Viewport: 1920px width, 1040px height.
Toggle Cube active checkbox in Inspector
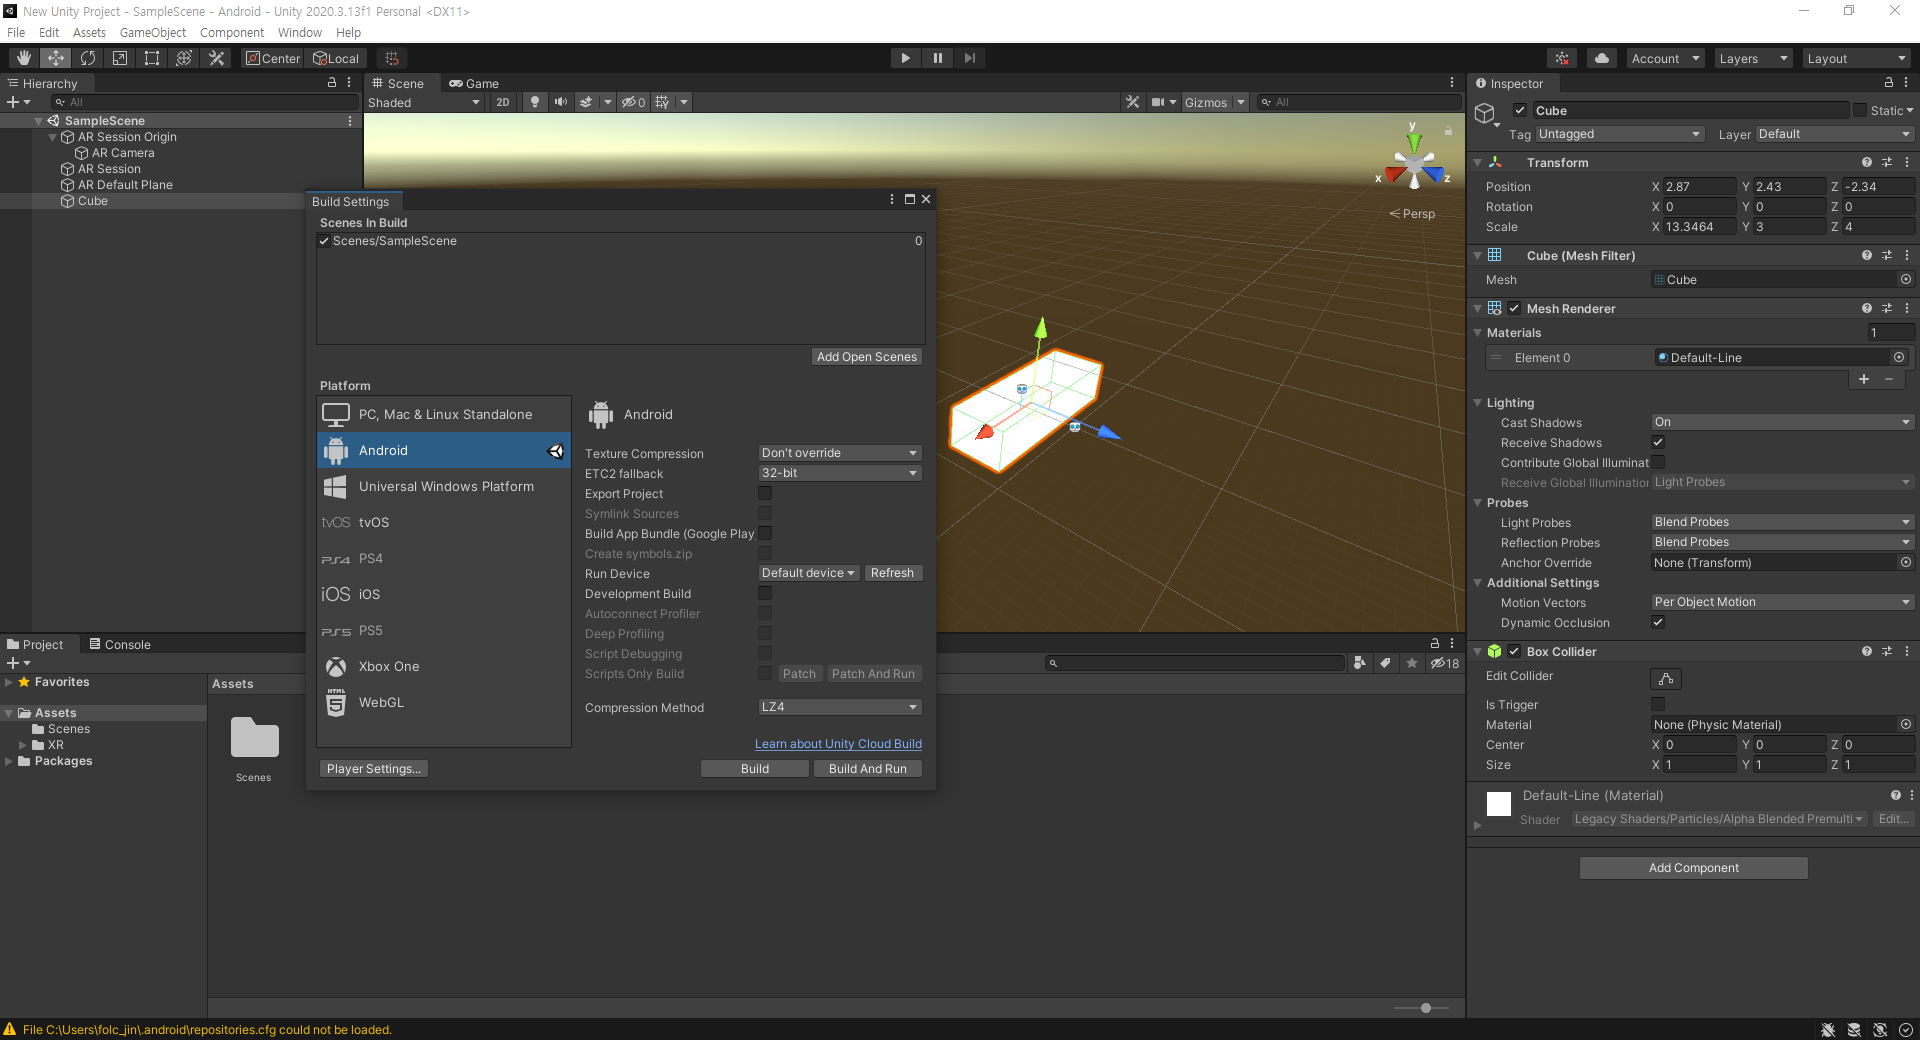(1520, 110)
